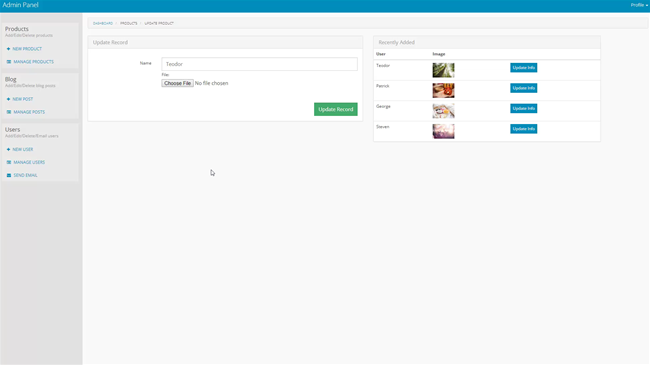The image size is (650, 365).
Task: Select the name George in the table
Action: [383, 106]
